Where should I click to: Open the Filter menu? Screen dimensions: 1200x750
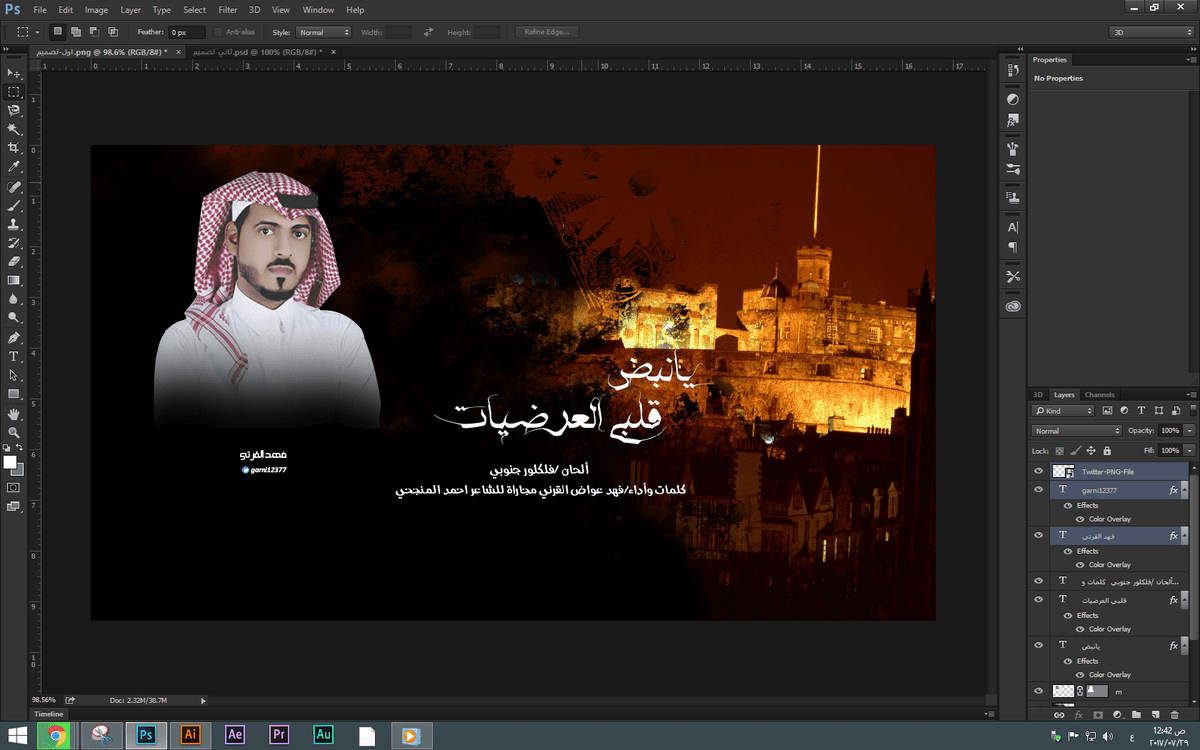(228, 9)
